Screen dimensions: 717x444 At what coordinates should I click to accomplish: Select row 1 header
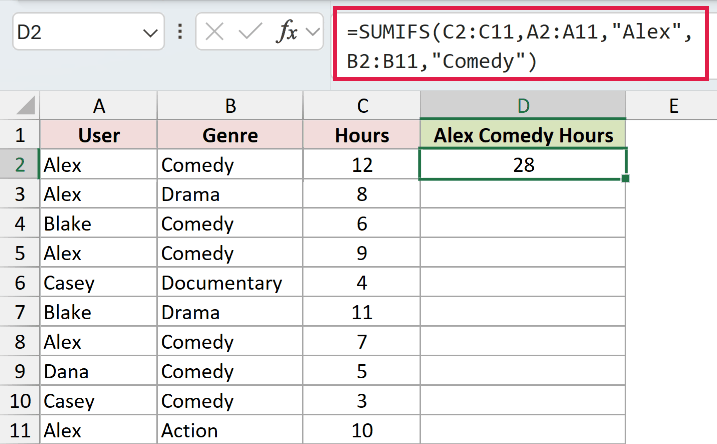pyautogui.click(x=20, y=135)
